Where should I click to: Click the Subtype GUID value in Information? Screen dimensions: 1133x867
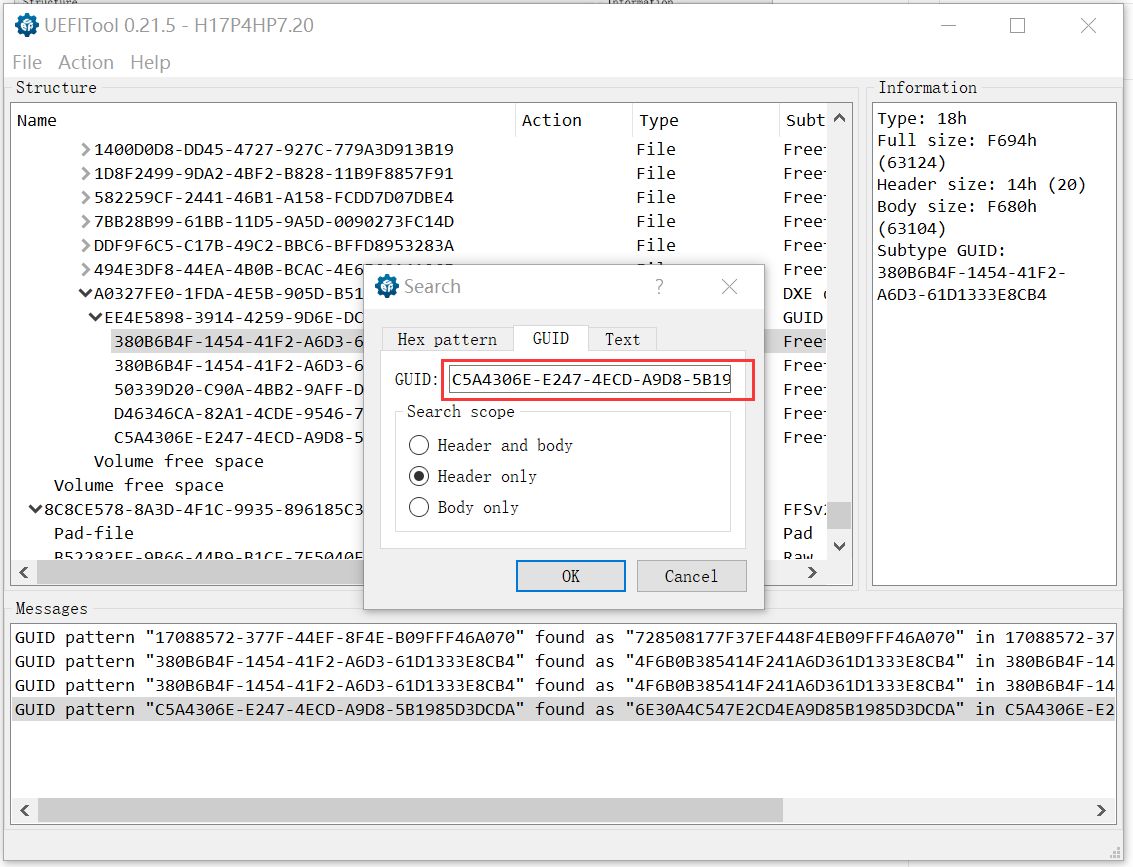point(970,284)
